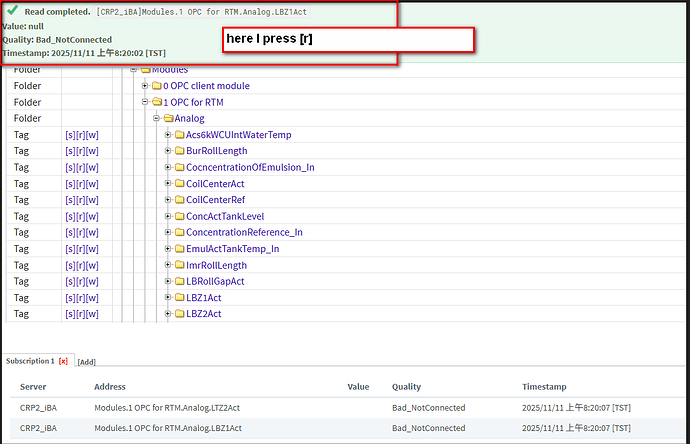Click Bad_NotConnected quality in the LTZ2Act subscription row

point(429,408)
